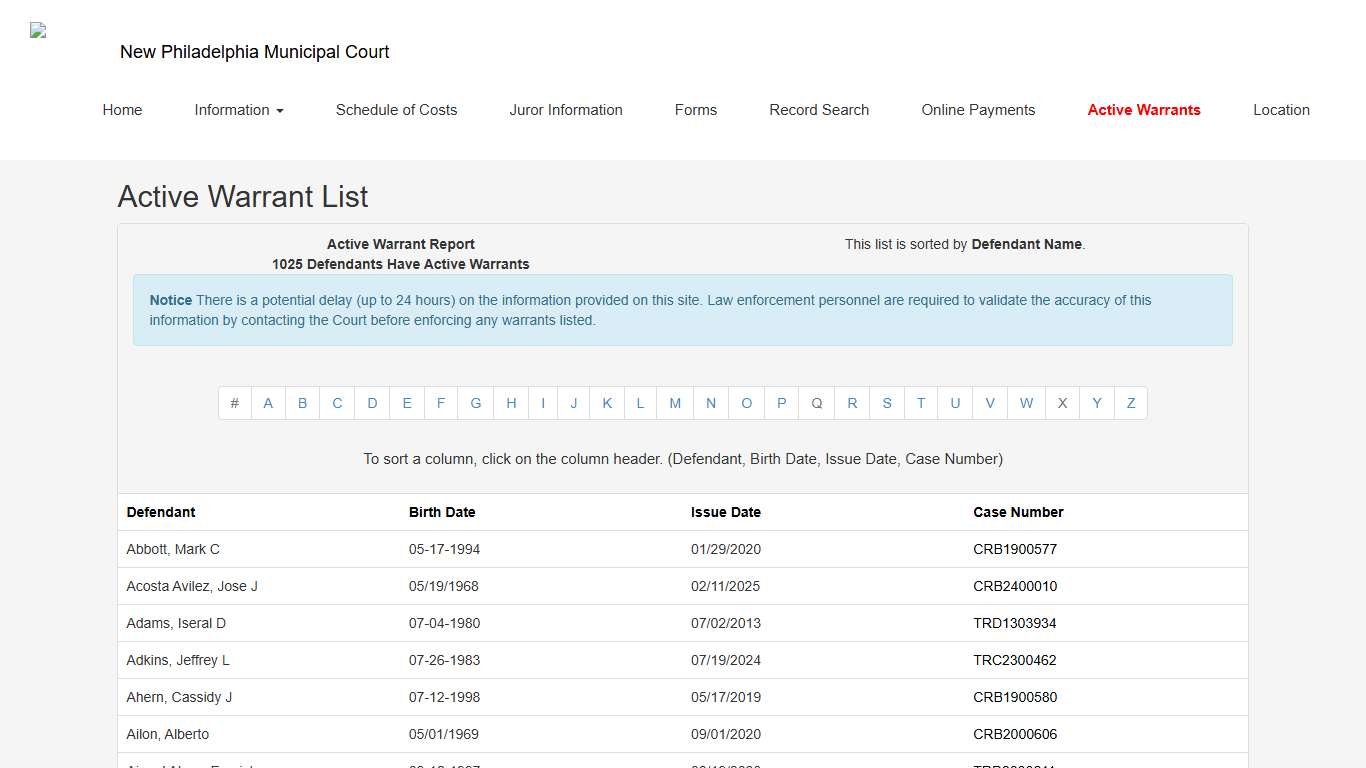
Task: Open Online Payments page
Action: (978, 110)
